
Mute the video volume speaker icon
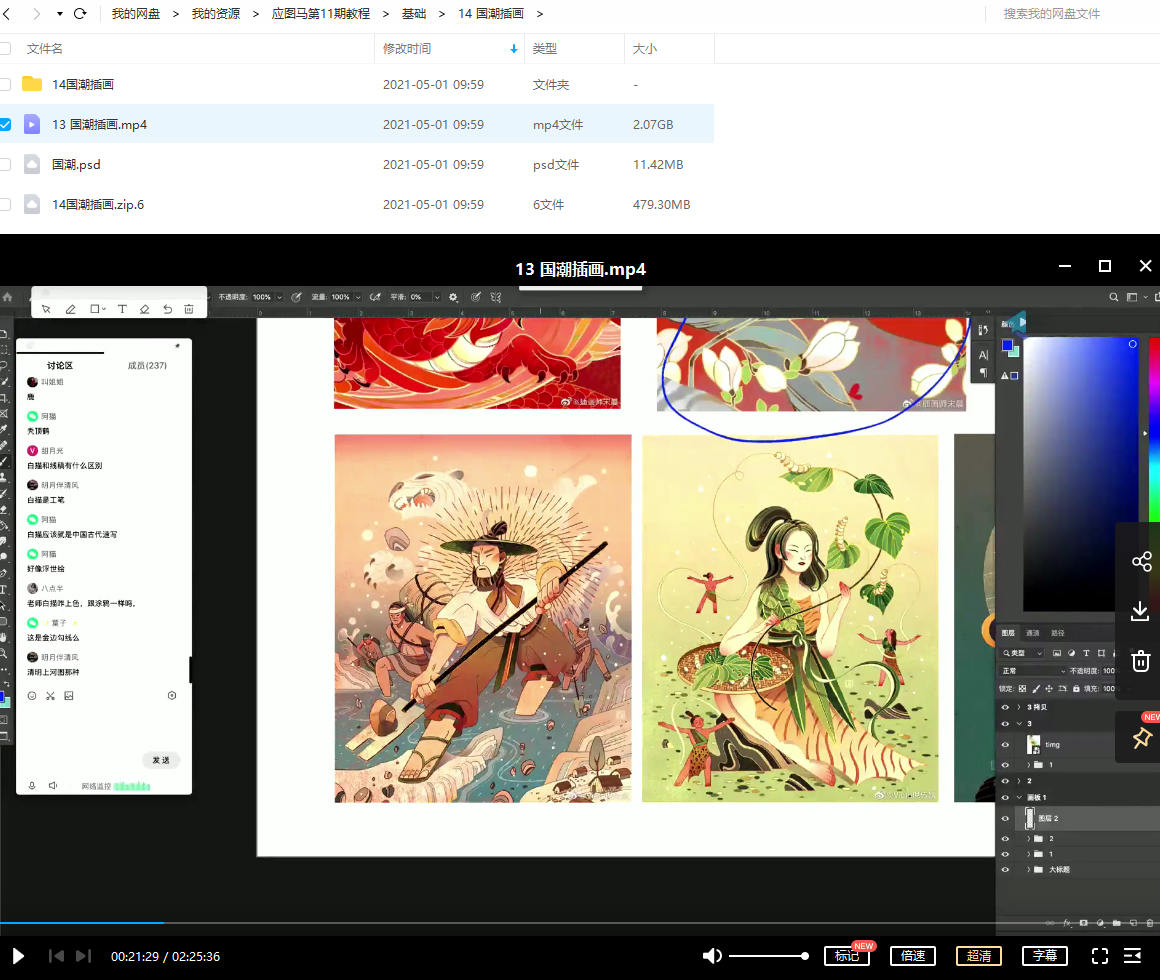click(x=712, y=956)
